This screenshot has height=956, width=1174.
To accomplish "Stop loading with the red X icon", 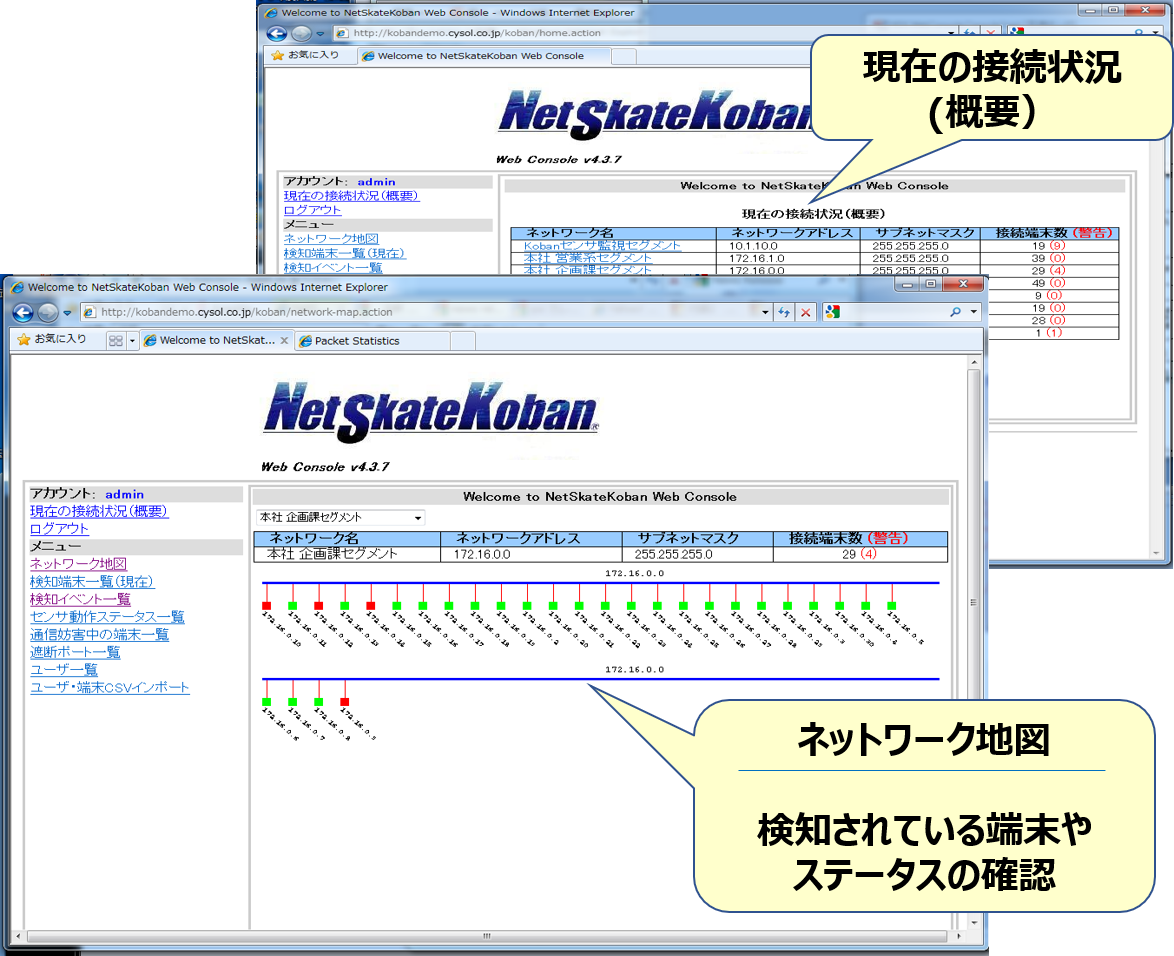I will coord(806,312).
